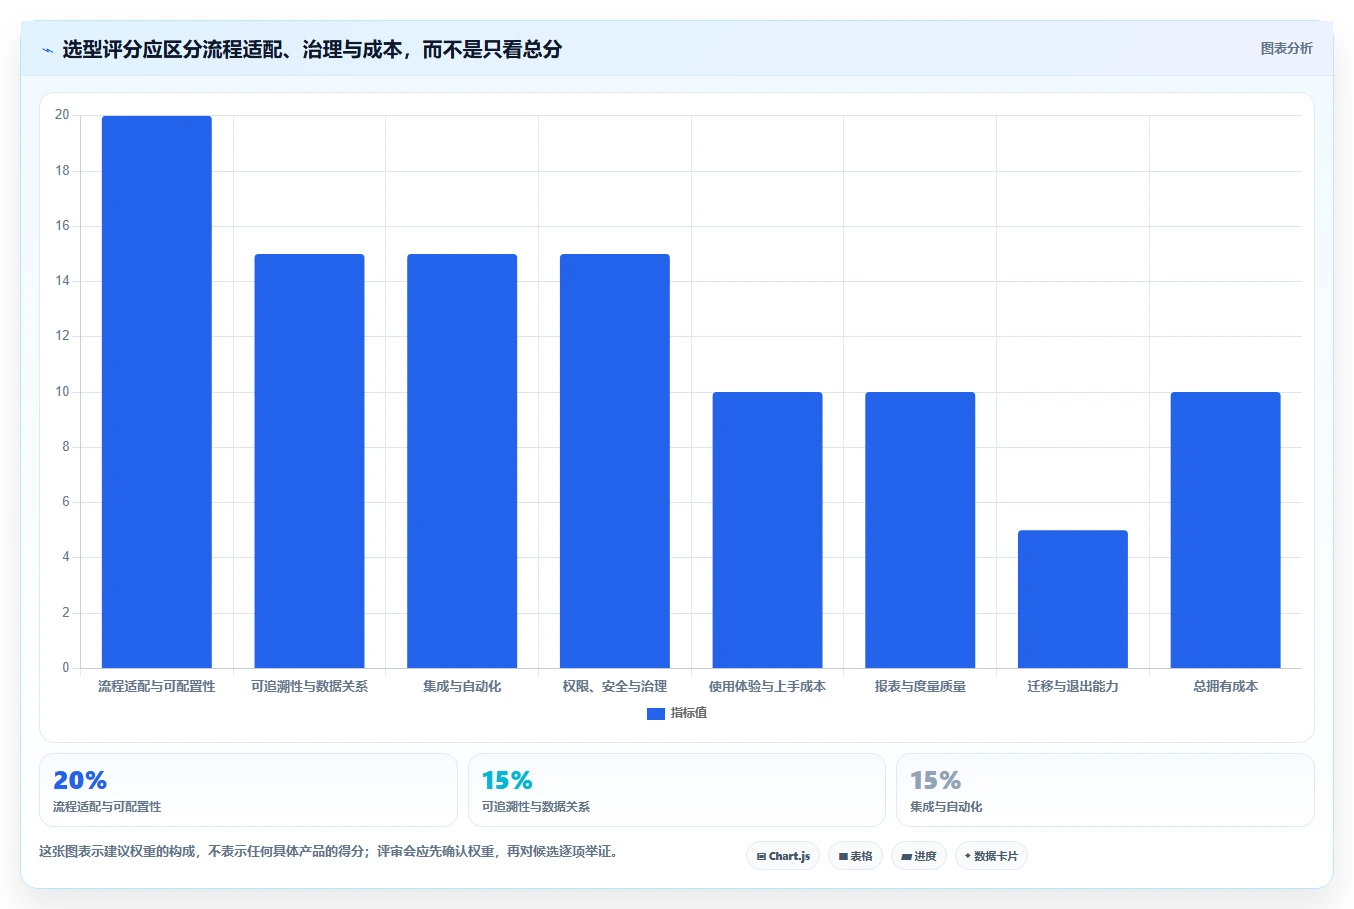Screen dimensions: 1354x909
Task: Click the 报表与度量质量 axis label
Action: pyautogui.click(x=920, y=687)
